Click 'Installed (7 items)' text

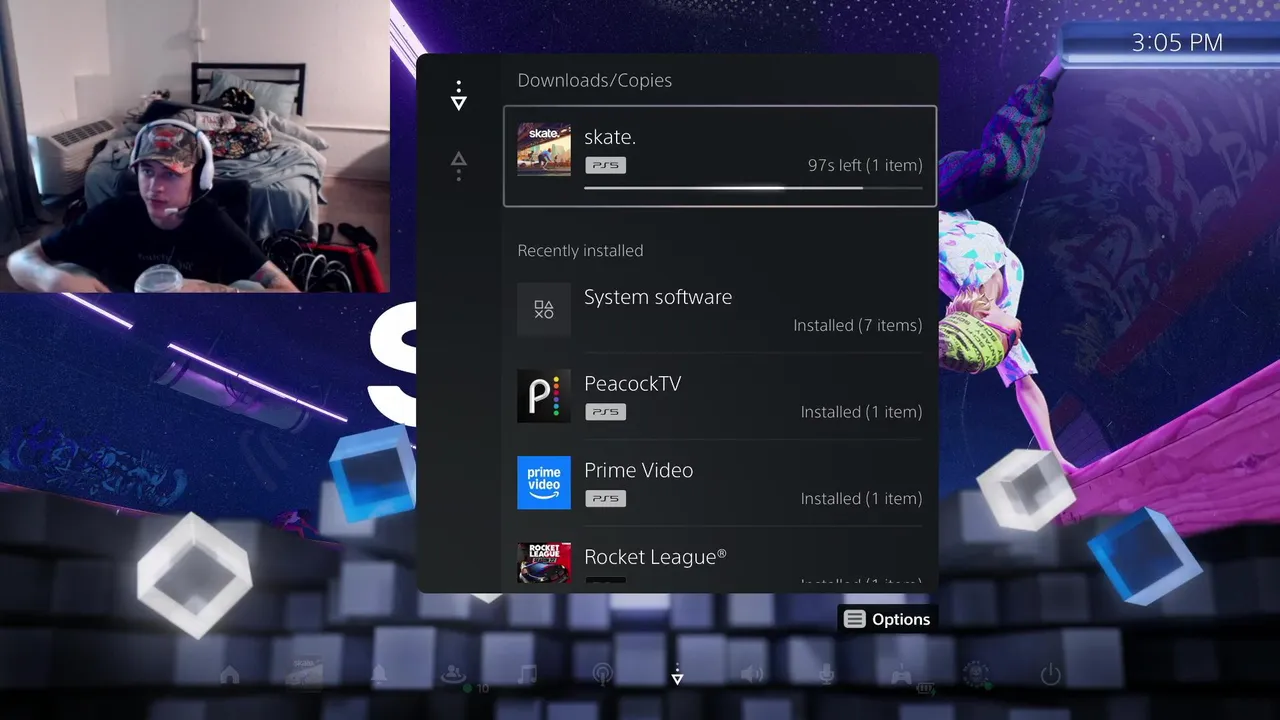[x=858, y=325]
